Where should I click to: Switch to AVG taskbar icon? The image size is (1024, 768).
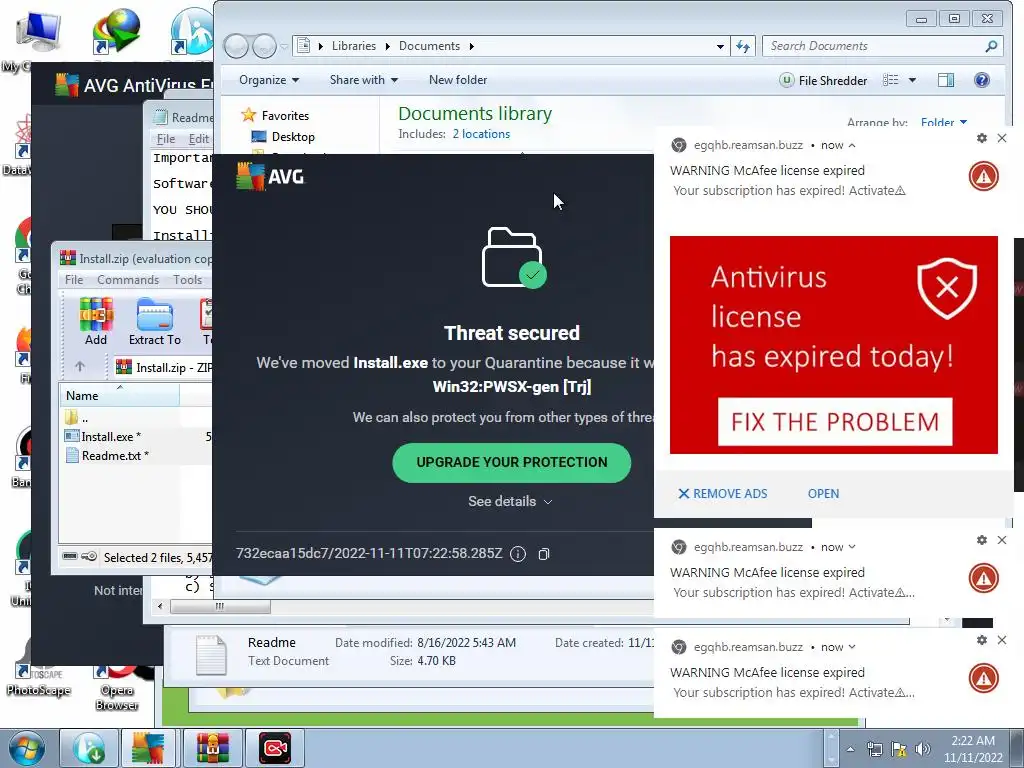point(148,748)
